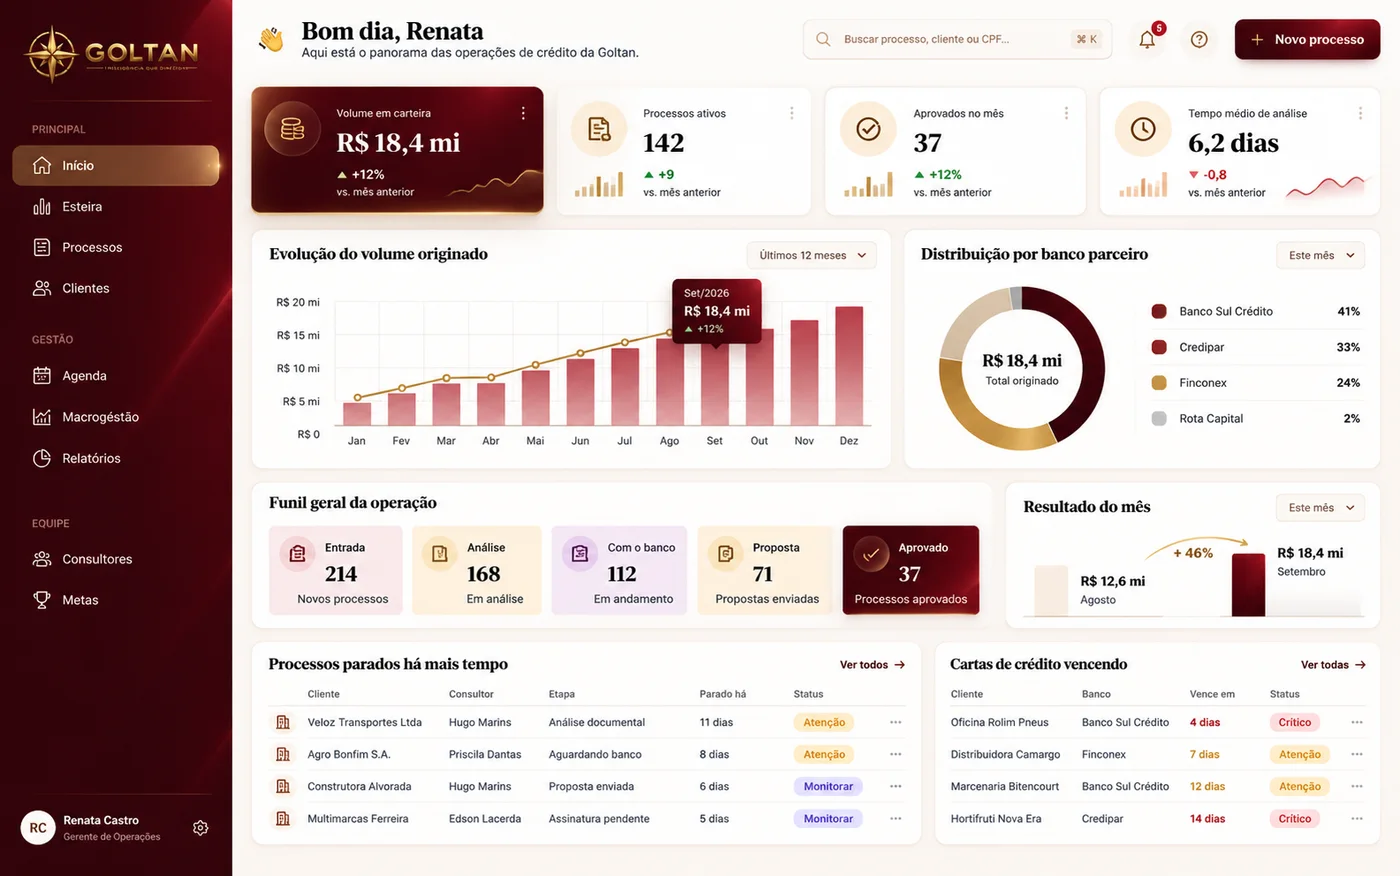This screenshot has width=1400, height=876.
Task: Open row actions for Distribuidora Camargo
Action: point(1357,754)
